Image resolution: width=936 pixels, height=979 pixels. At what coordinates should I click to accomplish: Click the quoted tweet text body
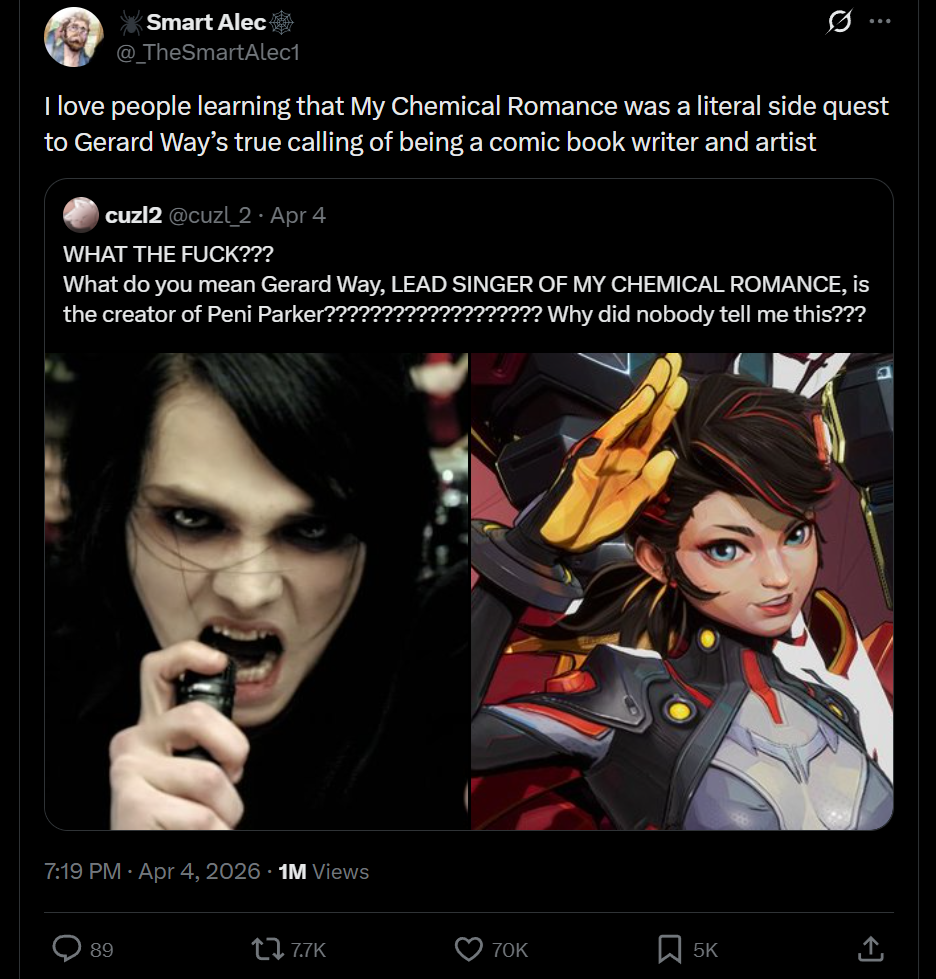pyautogui.click(x=466, y=284)
